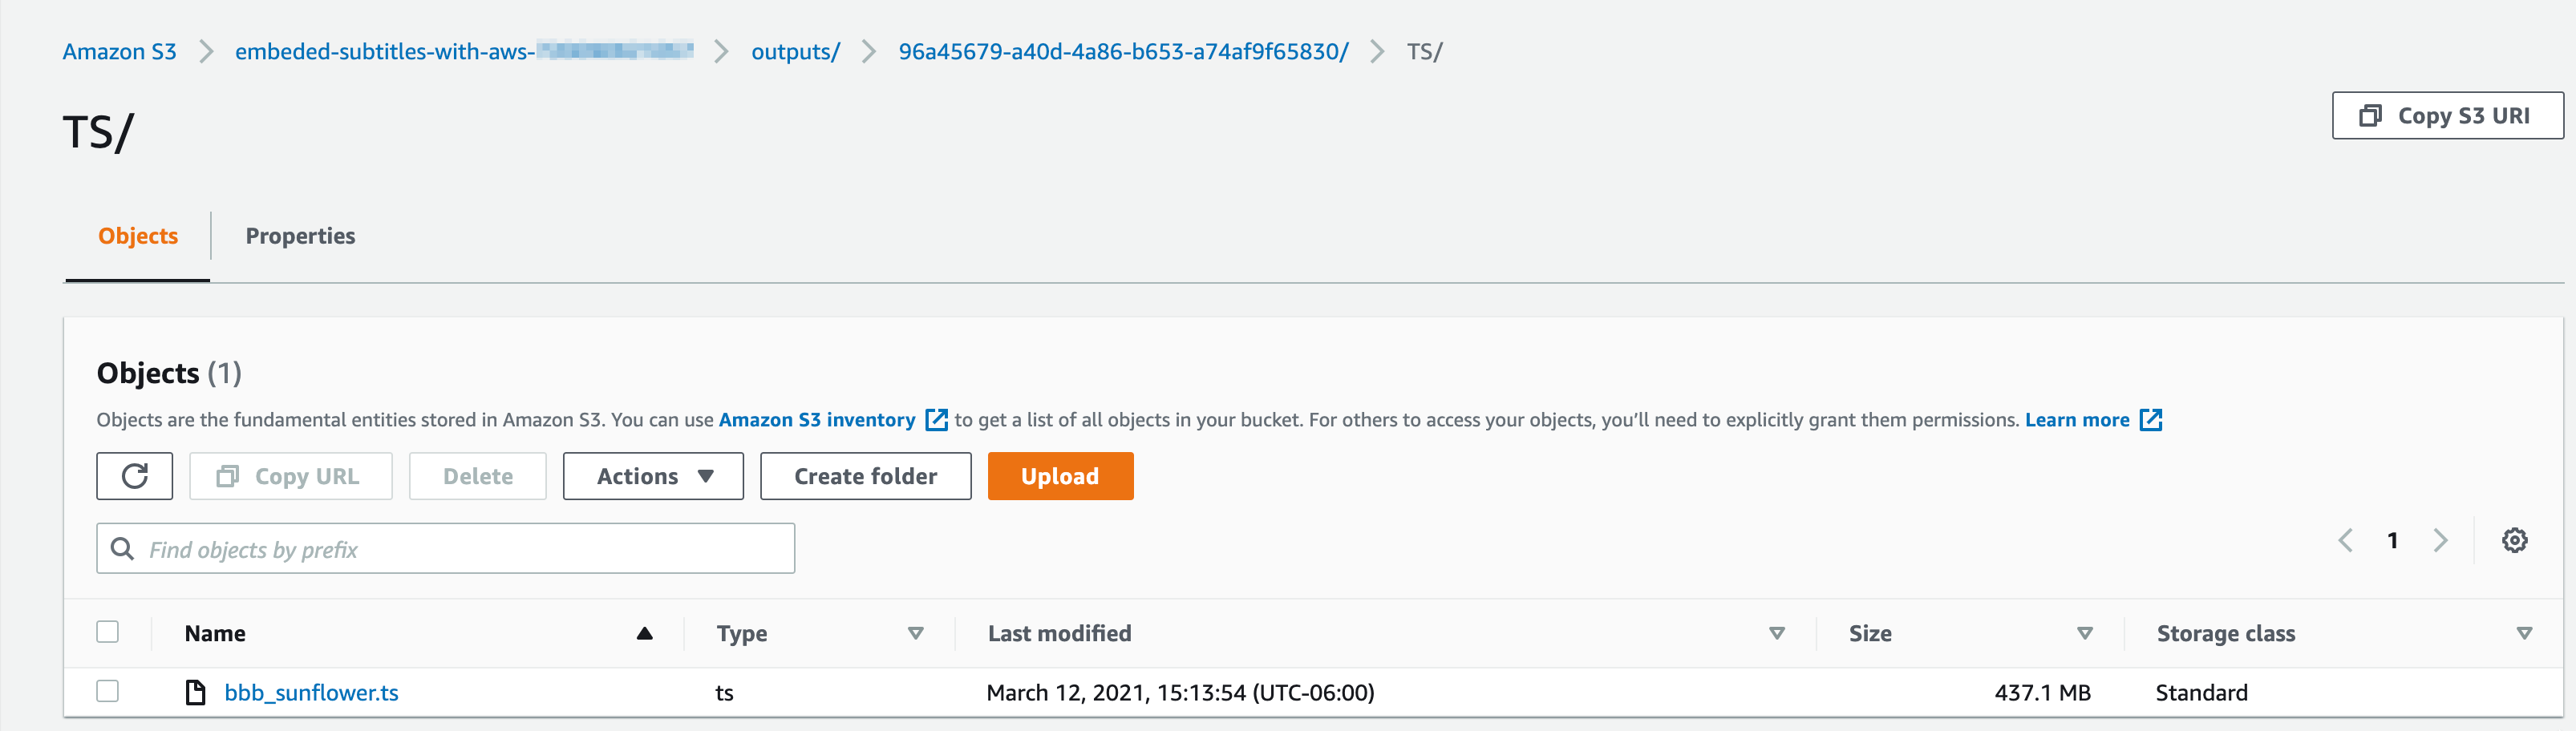Image resolution: width=2576 pixels, height=731 pixels.
Task: Focus the Find objects by prefix field
Action: (x=446, y=549)
